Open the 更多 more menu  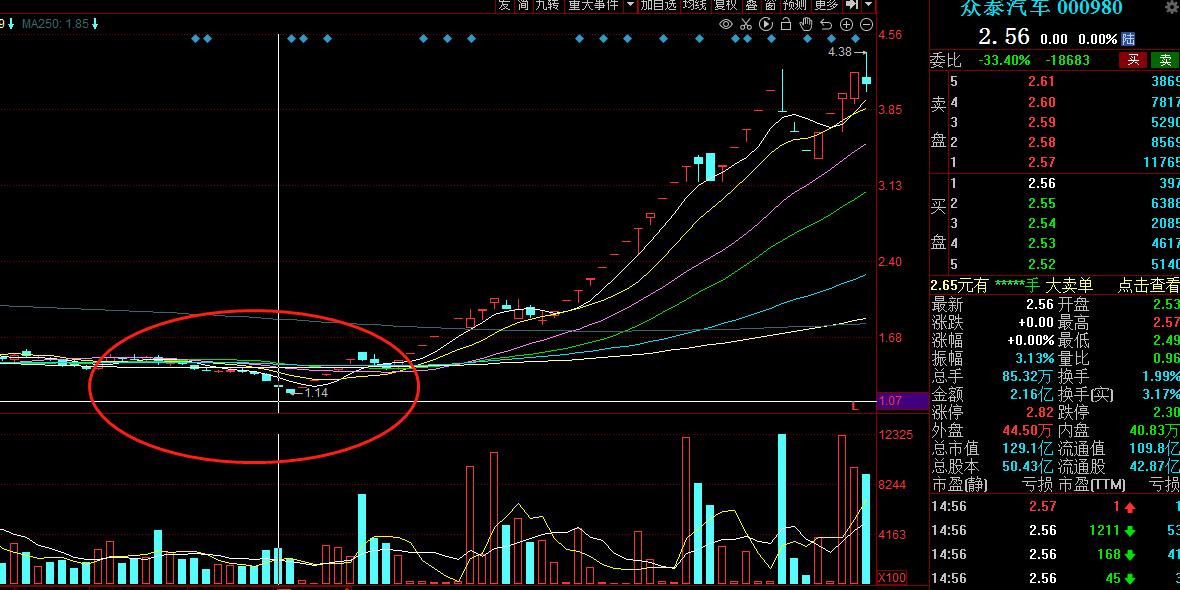(826, 5)
